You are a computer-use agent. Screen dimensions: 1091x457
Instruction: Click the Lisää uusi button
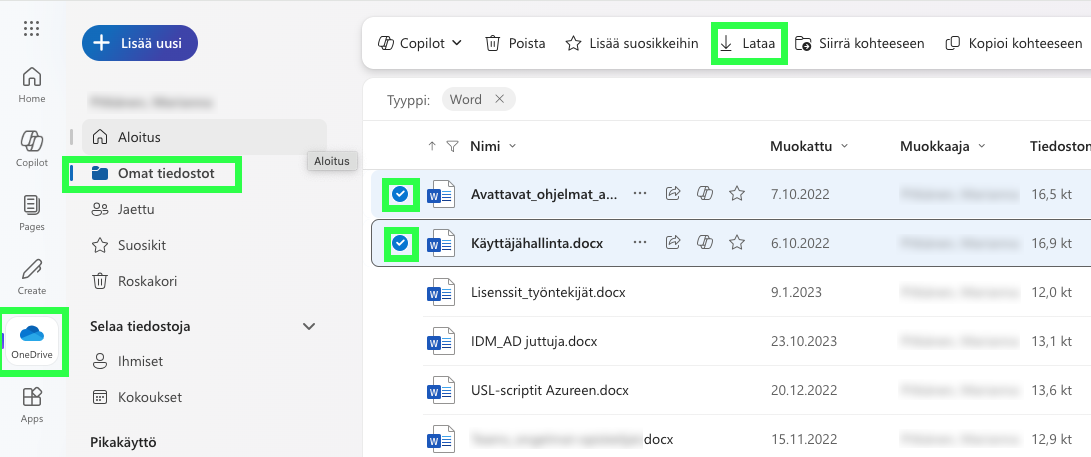pyautogui.click(x=140, y=43)
